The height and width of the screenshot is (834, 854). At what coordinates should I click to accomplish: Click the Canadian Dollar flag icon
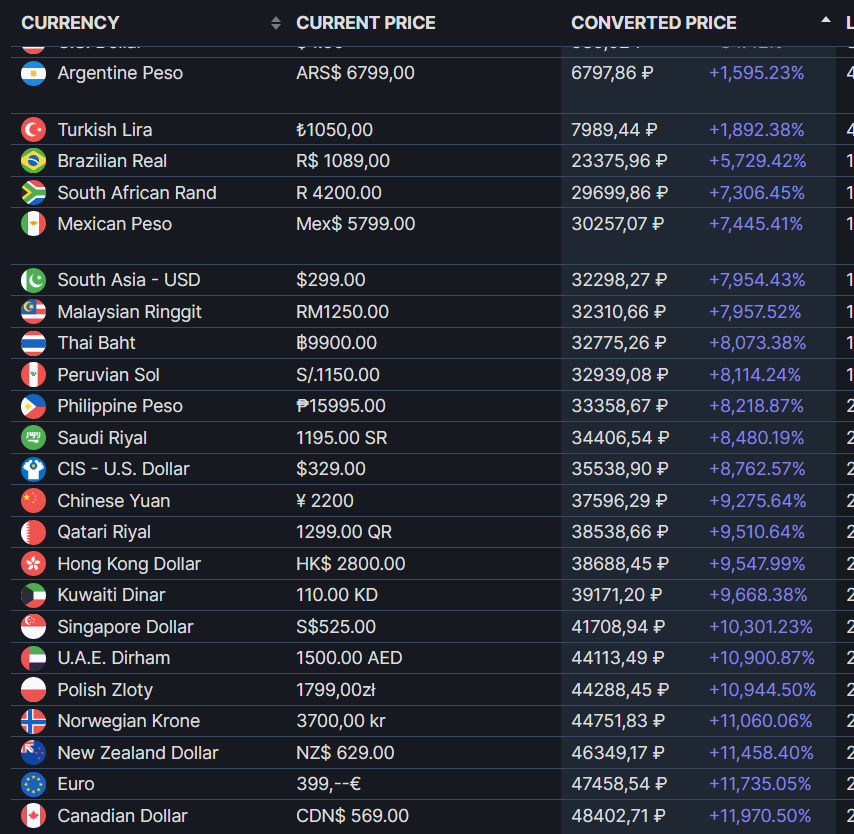click(x=34, y=816)
